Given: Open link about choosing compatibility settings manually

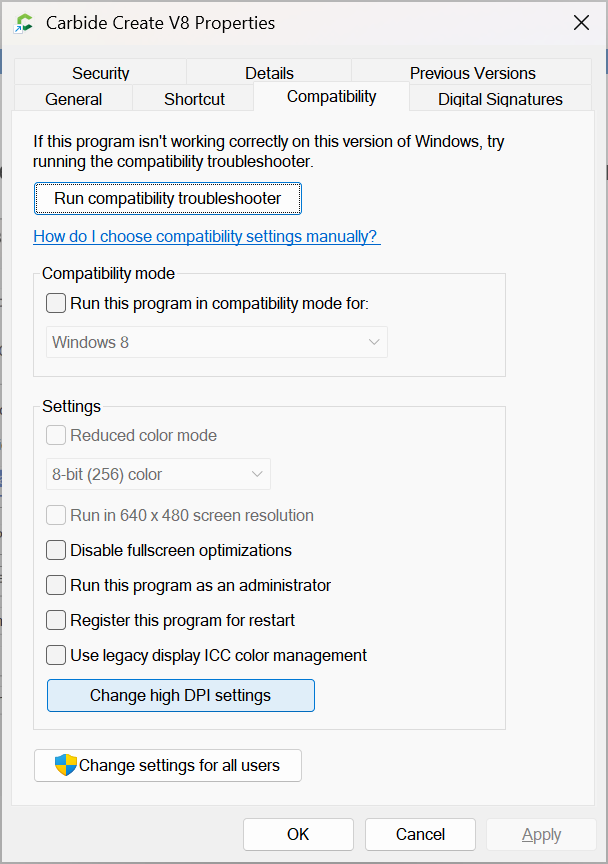Looking at the screenshot, I should coord(206,237).
